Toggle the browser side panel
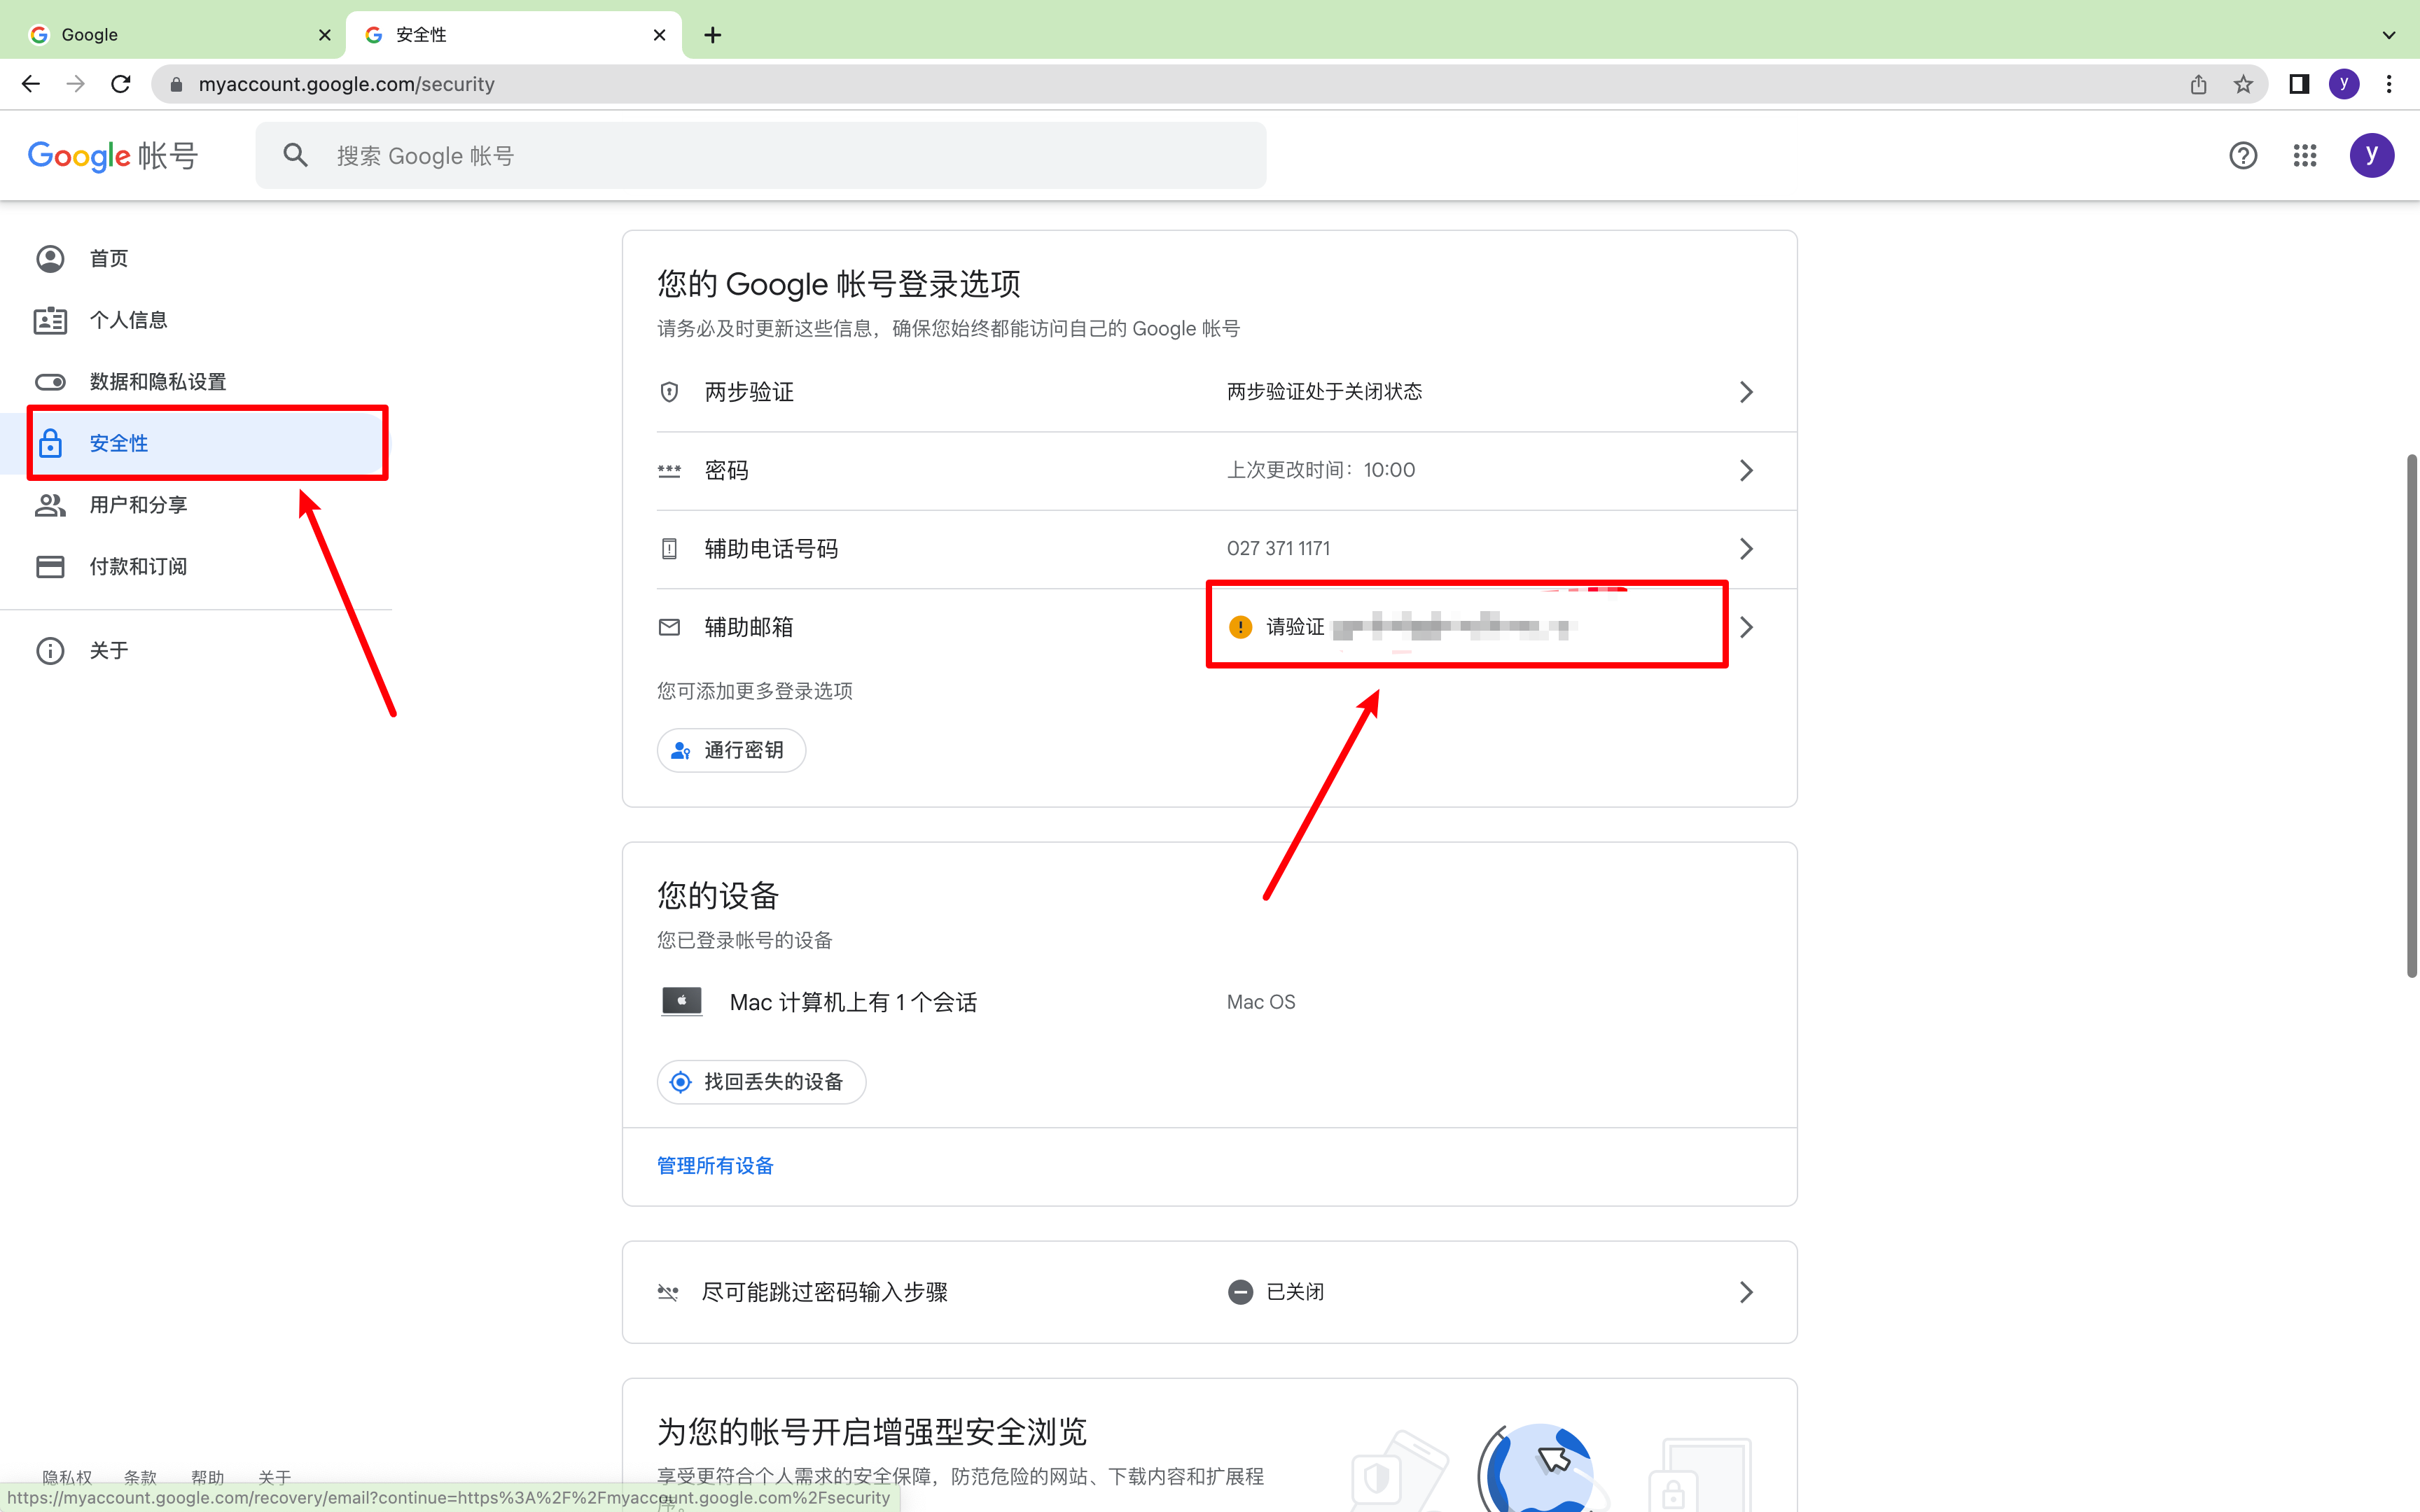2420x1512 pixels. (2299, 84)
